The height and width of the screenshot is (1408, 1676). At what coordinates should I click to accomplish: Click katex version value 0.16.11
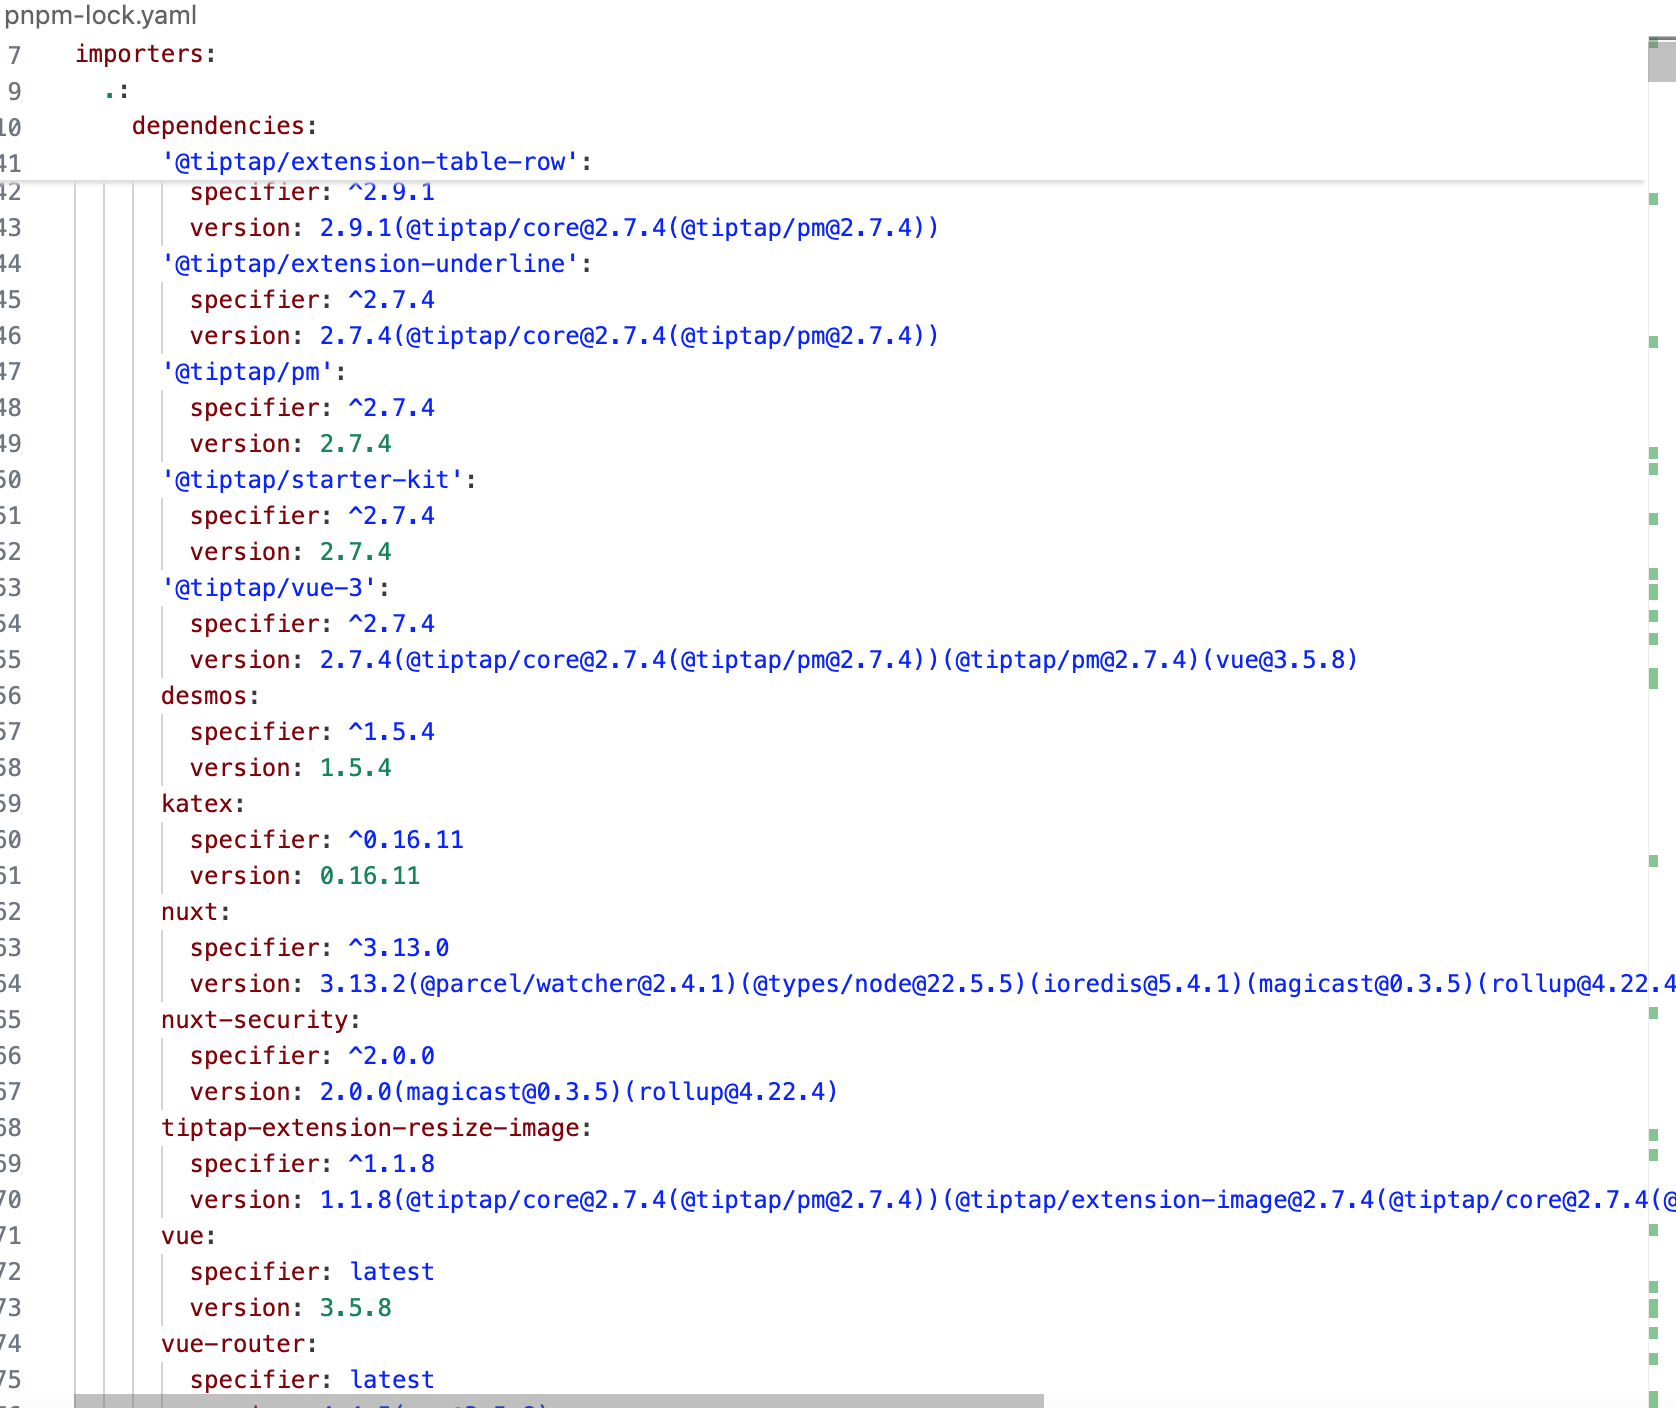[x=369, y=876]
